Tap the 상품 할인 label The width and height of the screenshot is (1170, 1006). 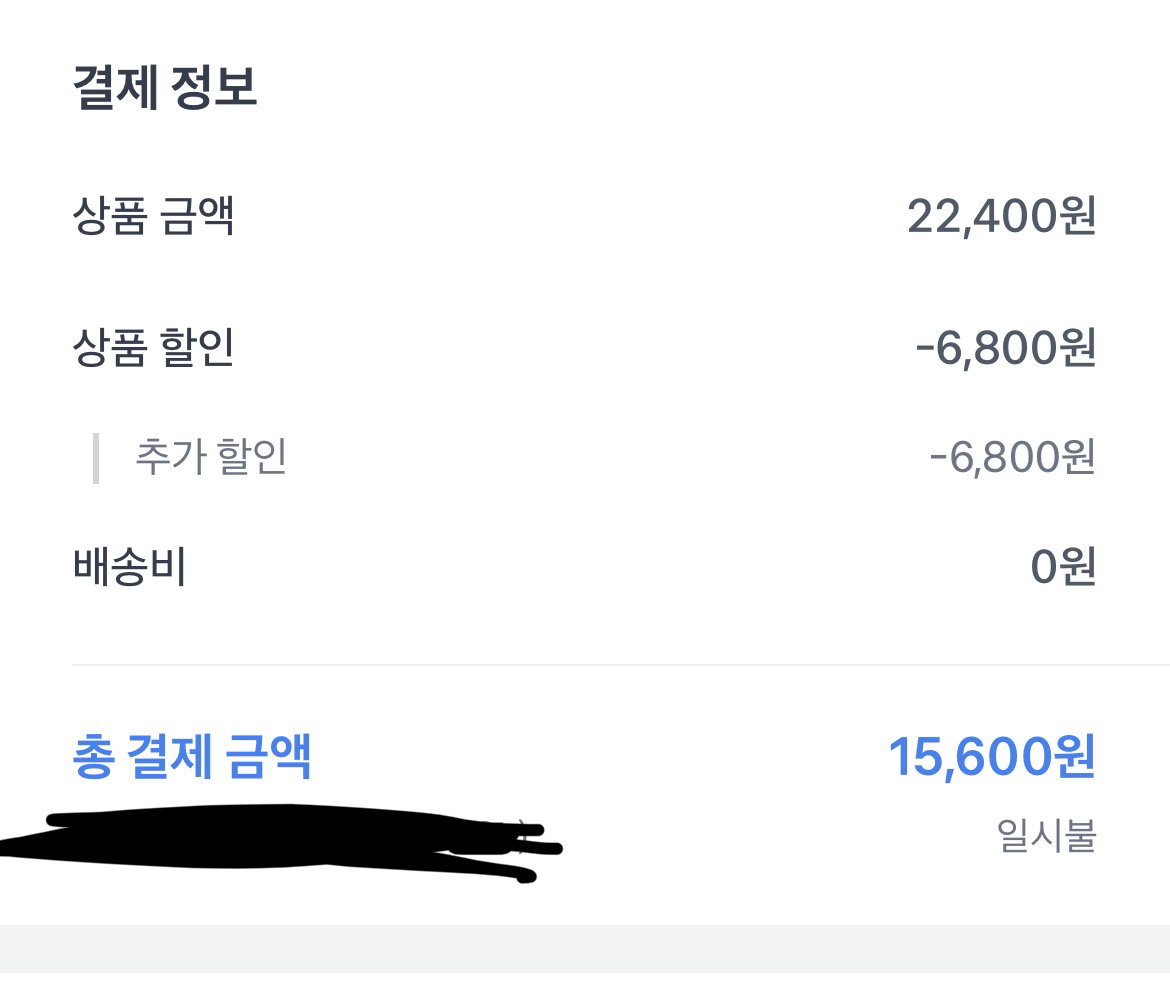pyautogui.click(x=154, y=348)
